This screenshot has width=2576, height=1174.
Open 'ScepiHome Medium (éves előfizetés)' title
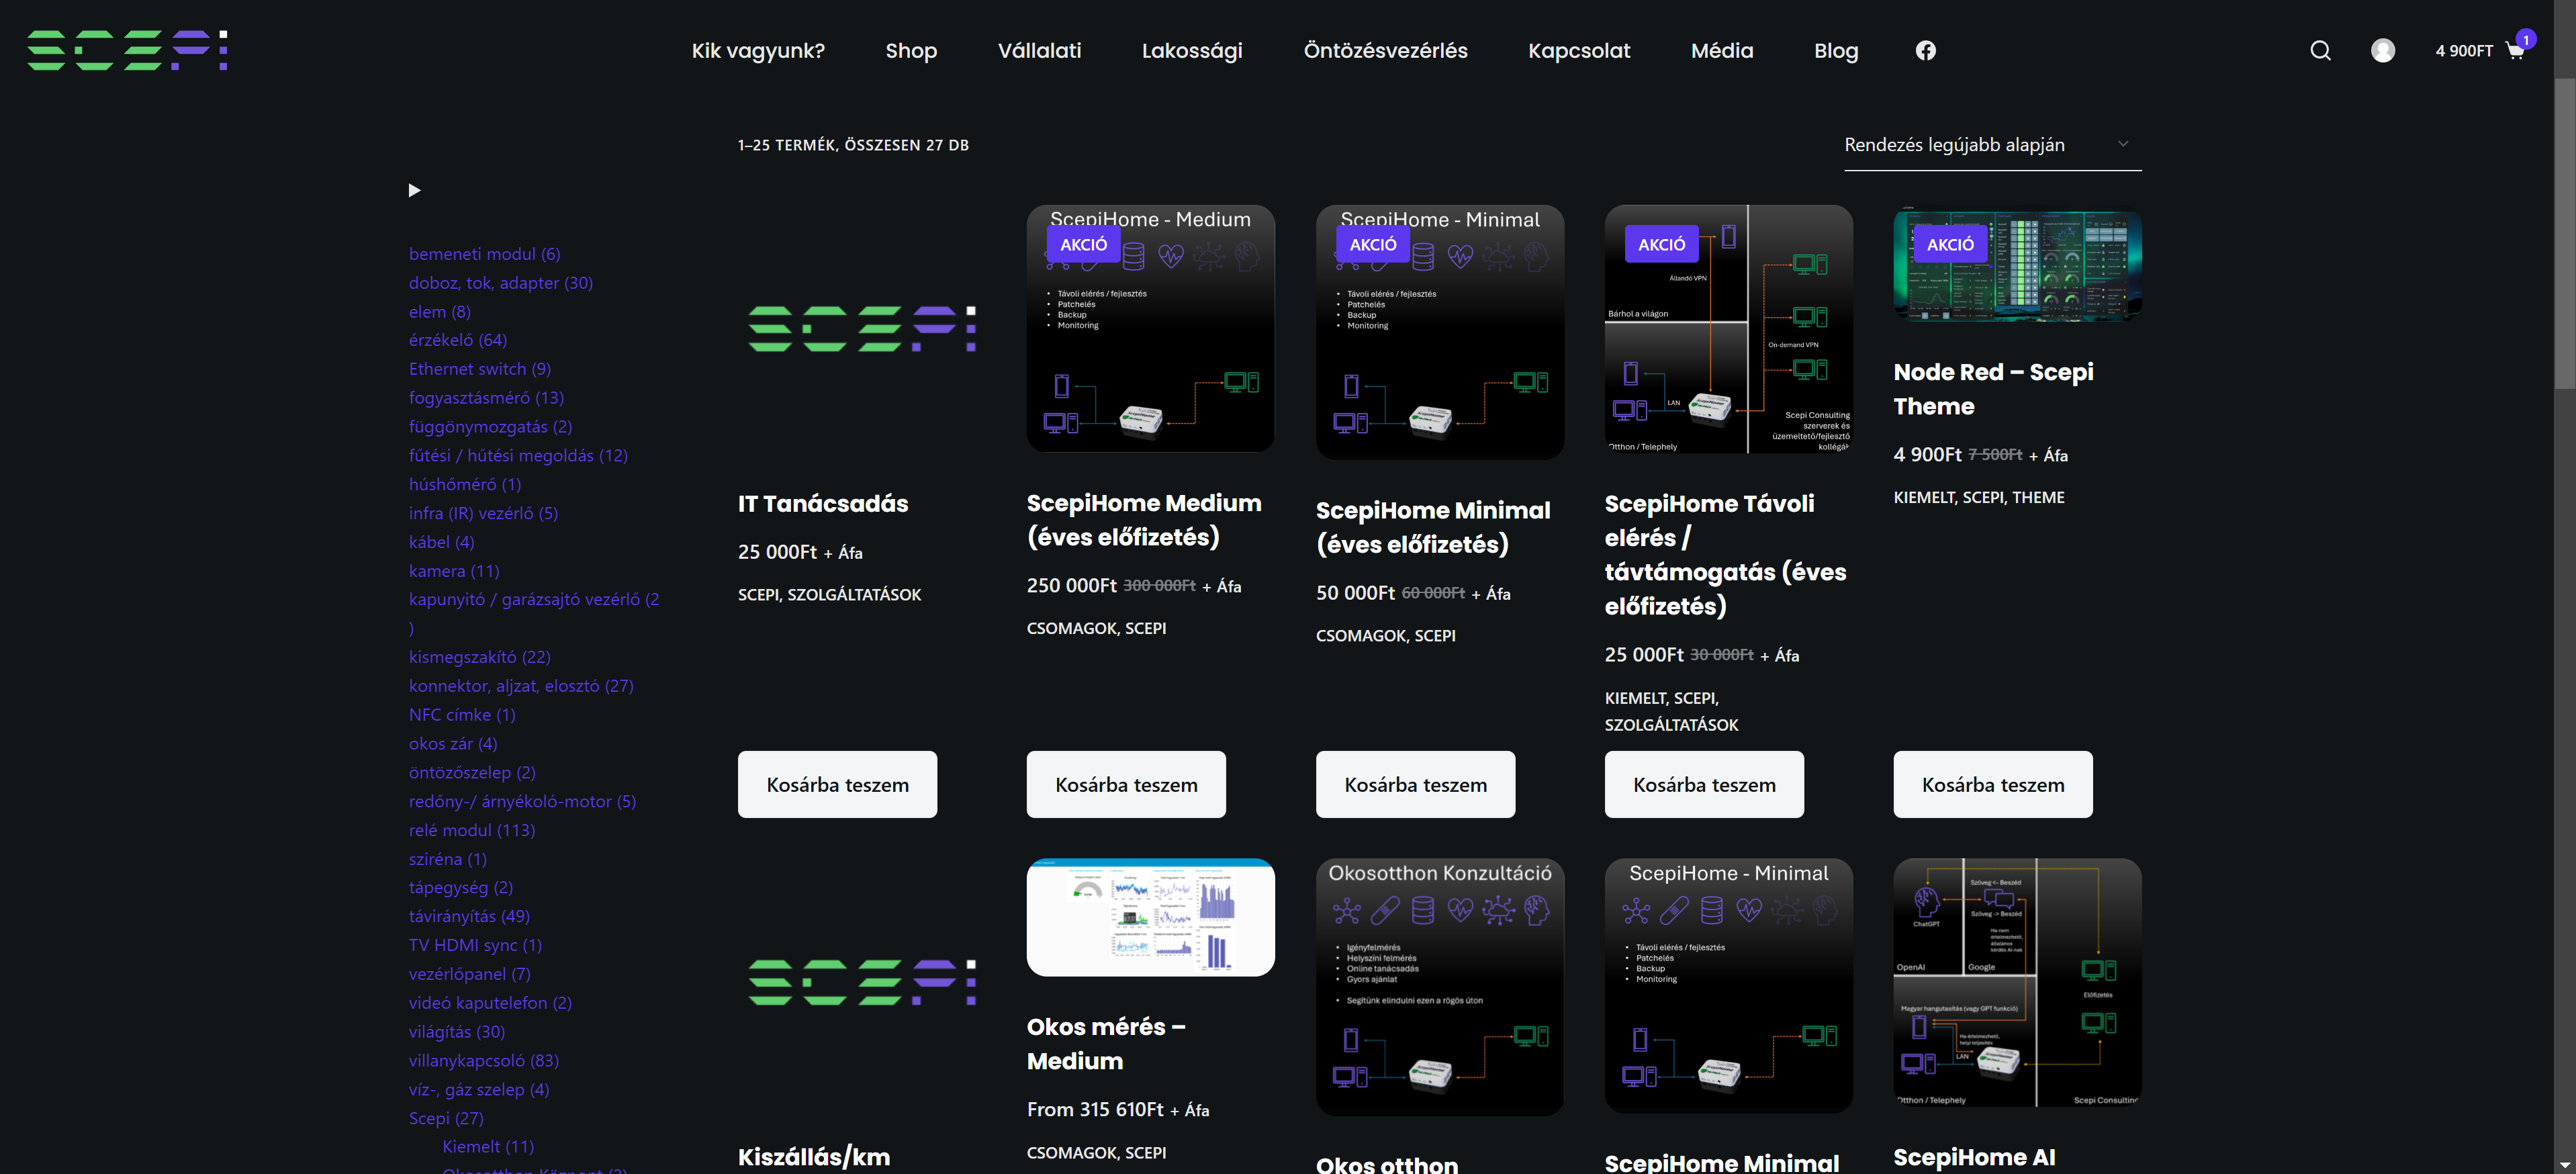click(1144, 520)
